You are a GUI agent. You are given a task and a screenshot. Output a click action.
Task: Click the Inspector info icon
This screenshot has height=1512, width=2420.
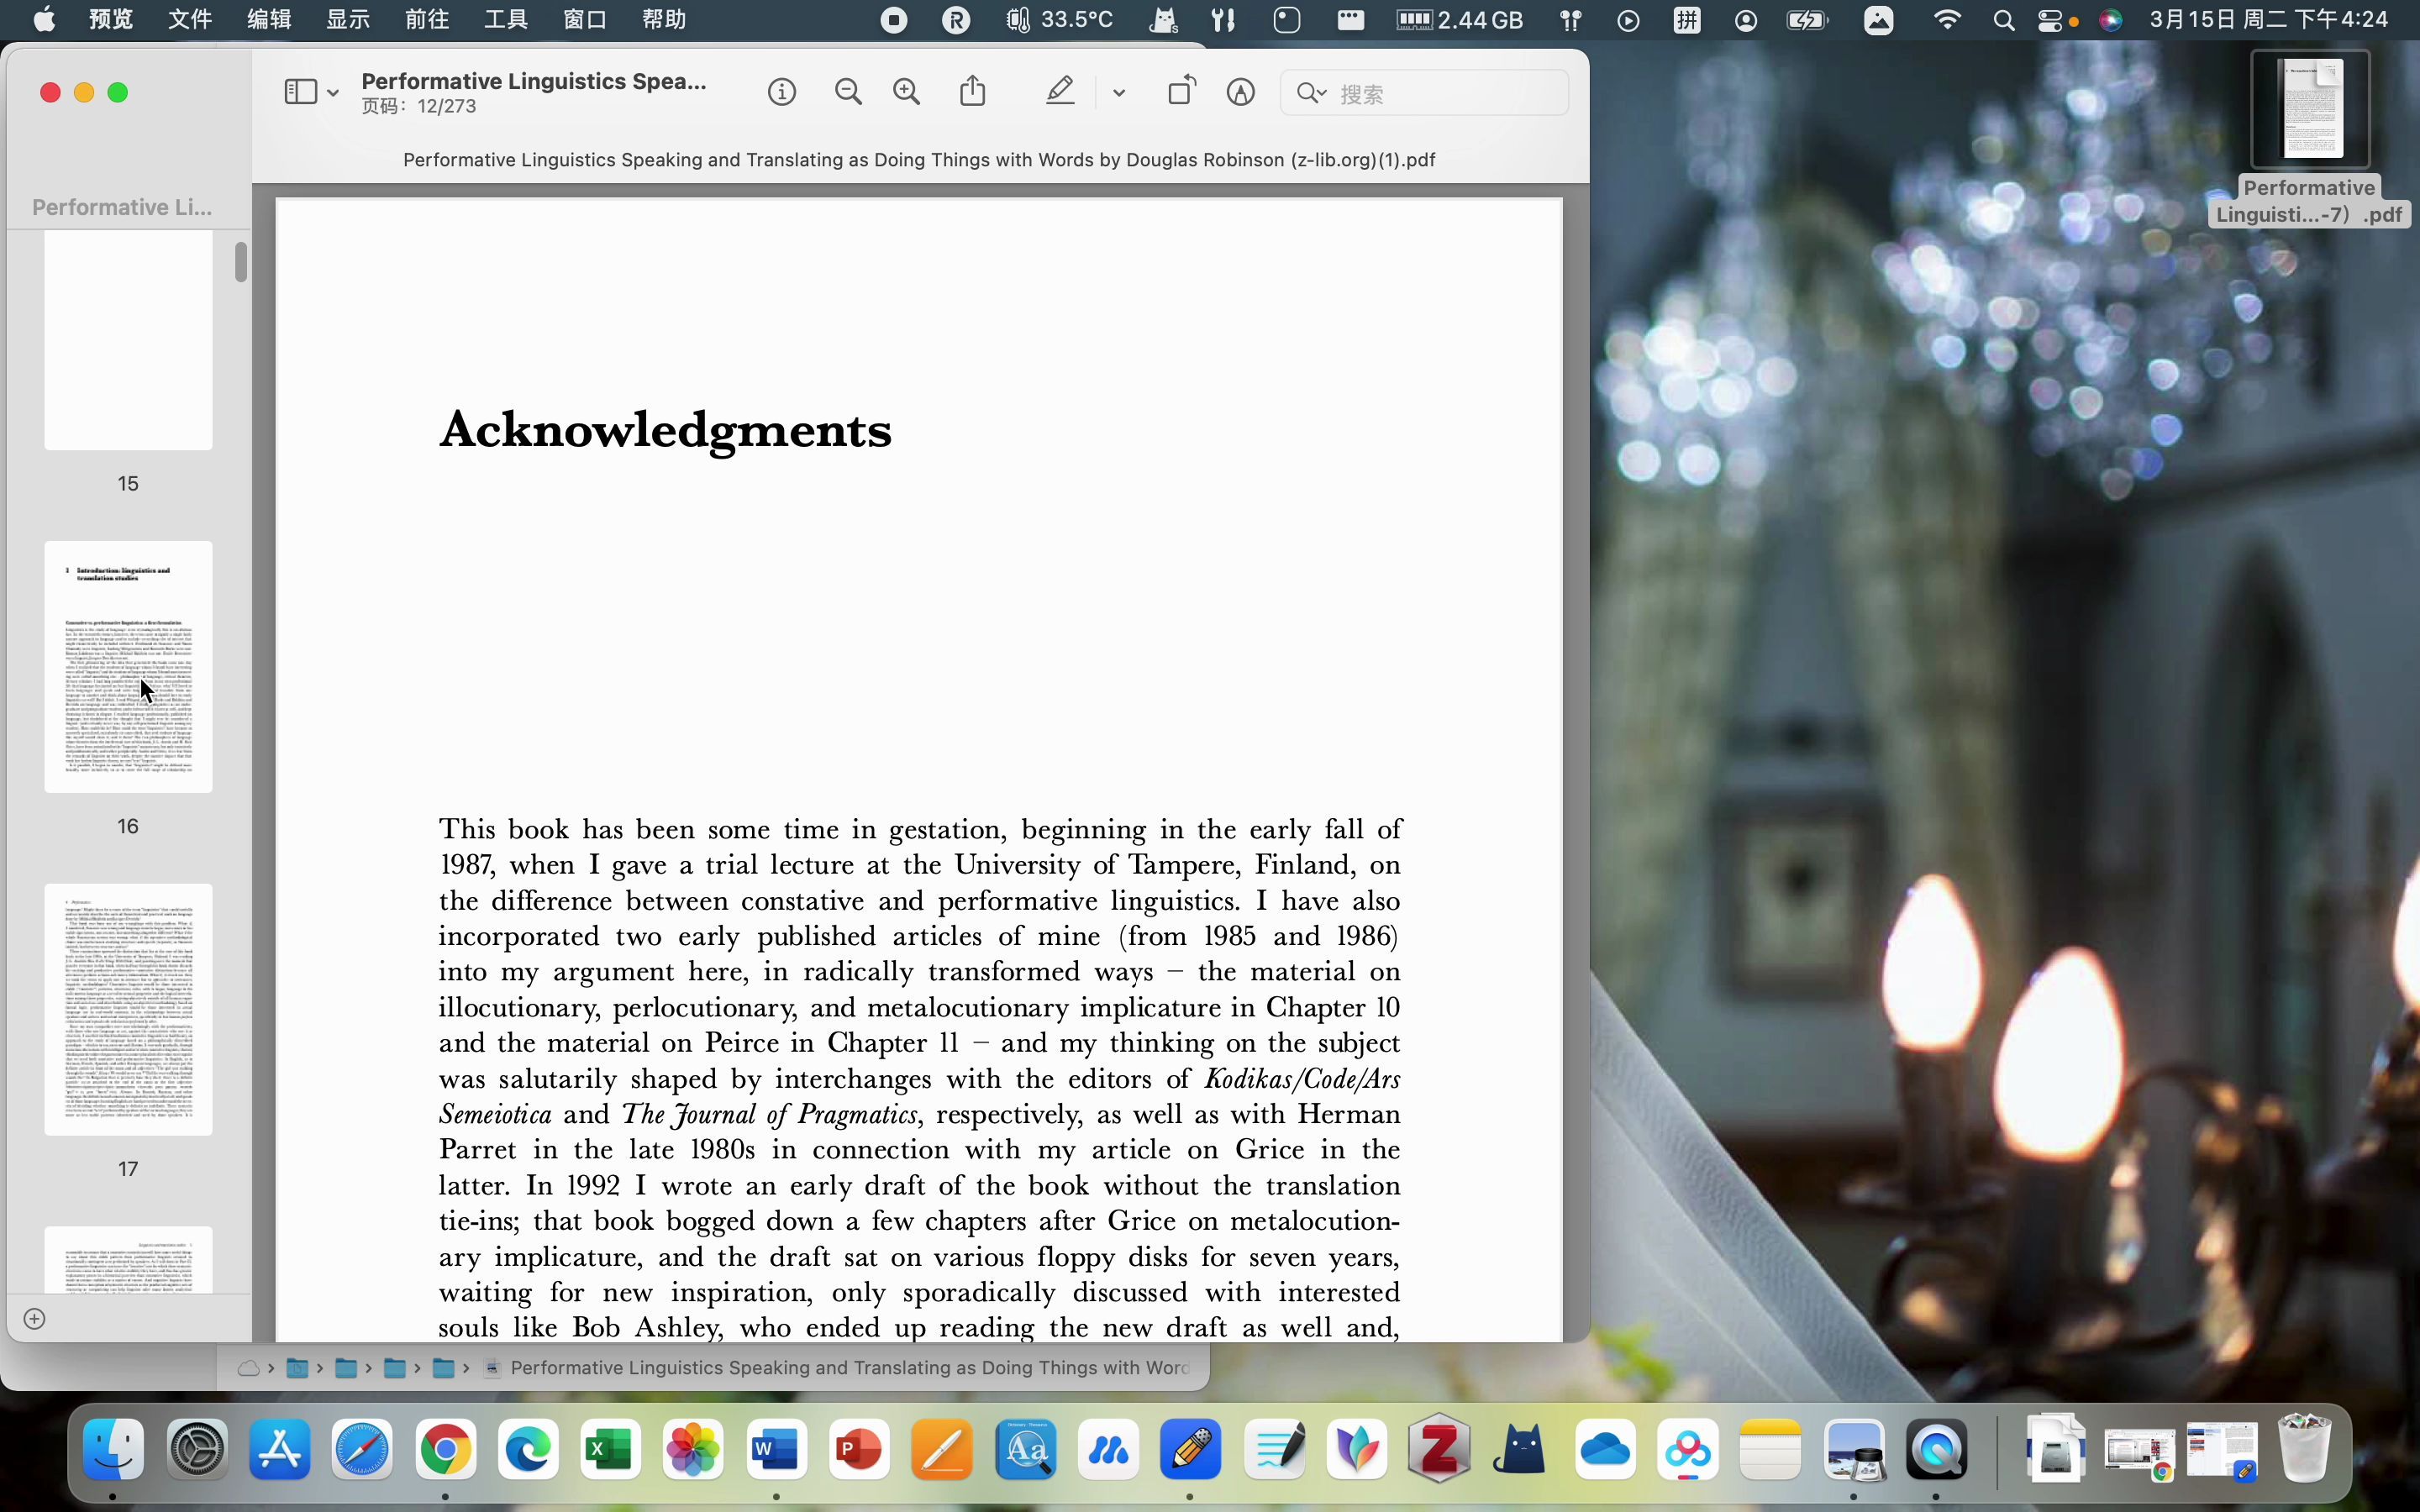(x=781, y=93)
